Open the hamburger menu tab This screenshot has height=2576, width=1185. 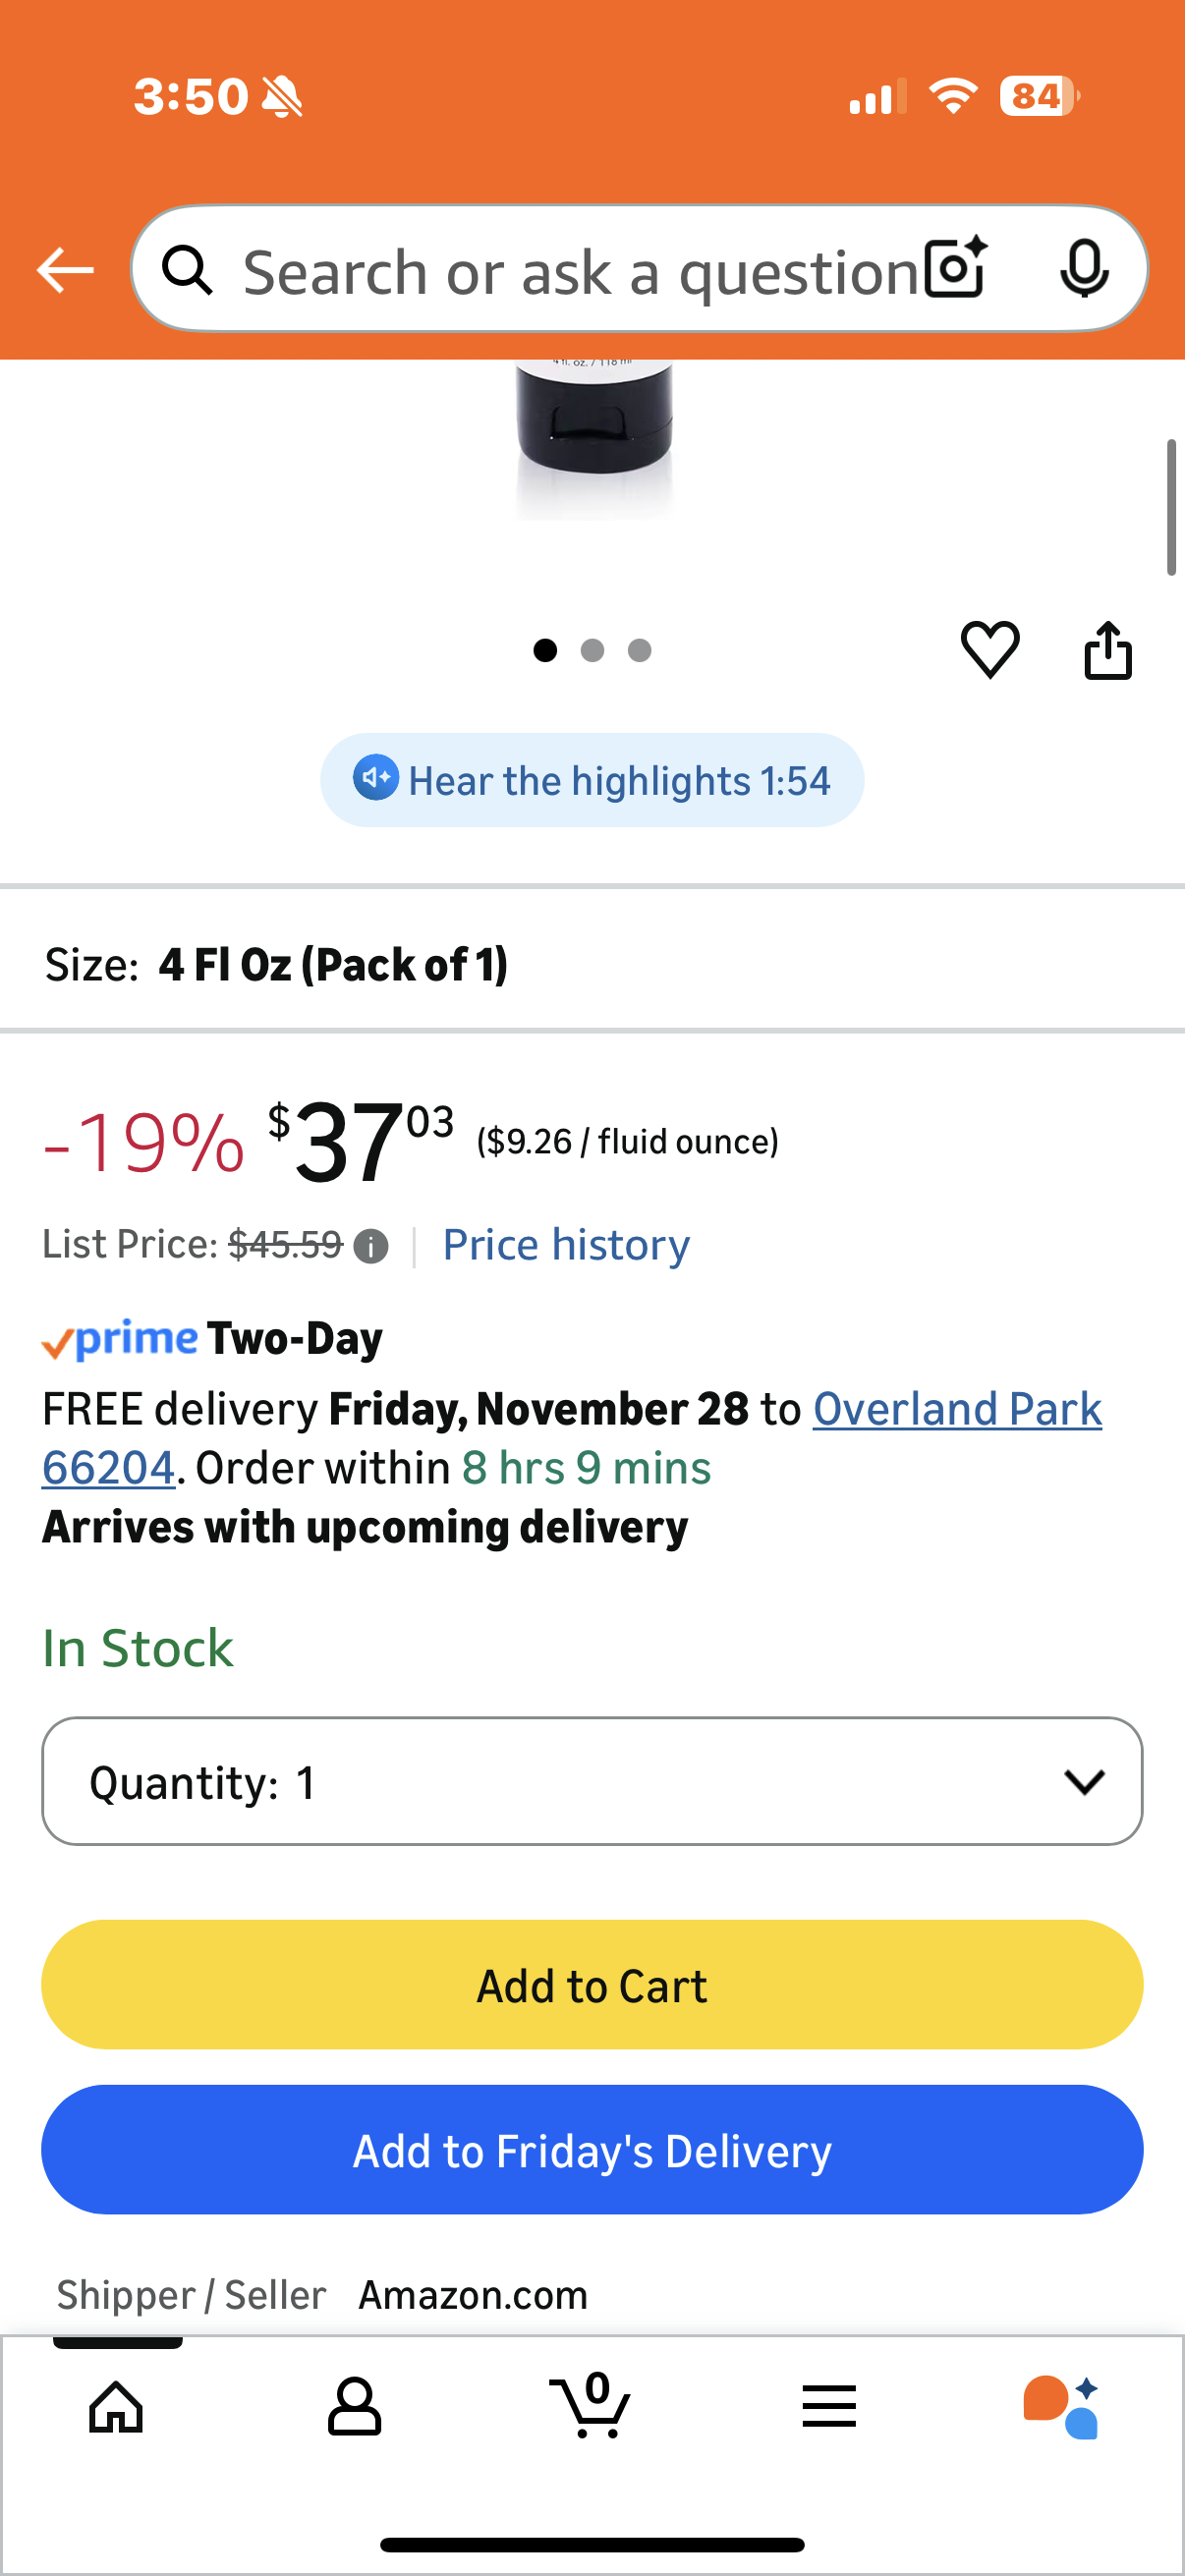[828, 2406]
